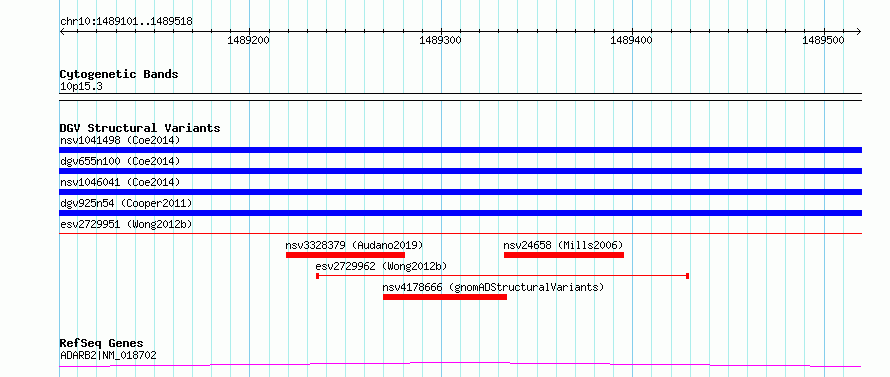The image size is (890, 377).
Task: Click the nsv1046041 (Coe2014) variant label
Action: 120,182
